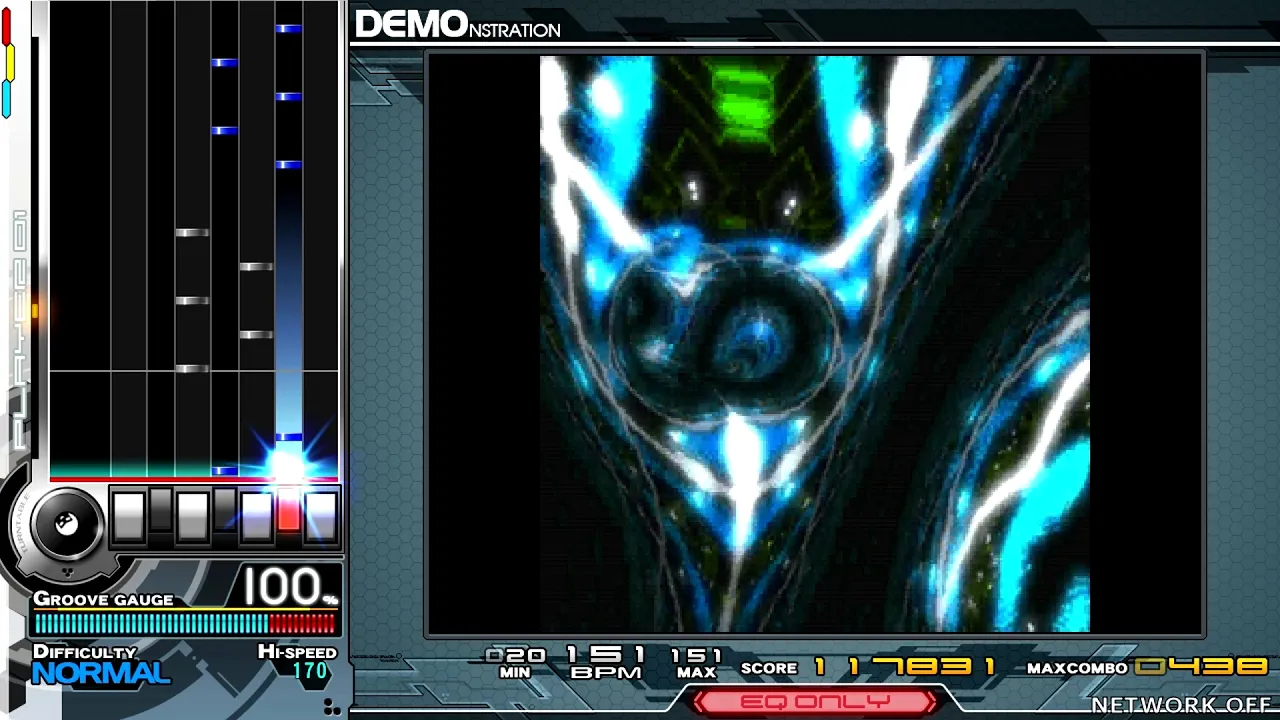Screen dimensions: 1280x720
Task: Select the MAX BPM value 151
Action: (696, 655)
